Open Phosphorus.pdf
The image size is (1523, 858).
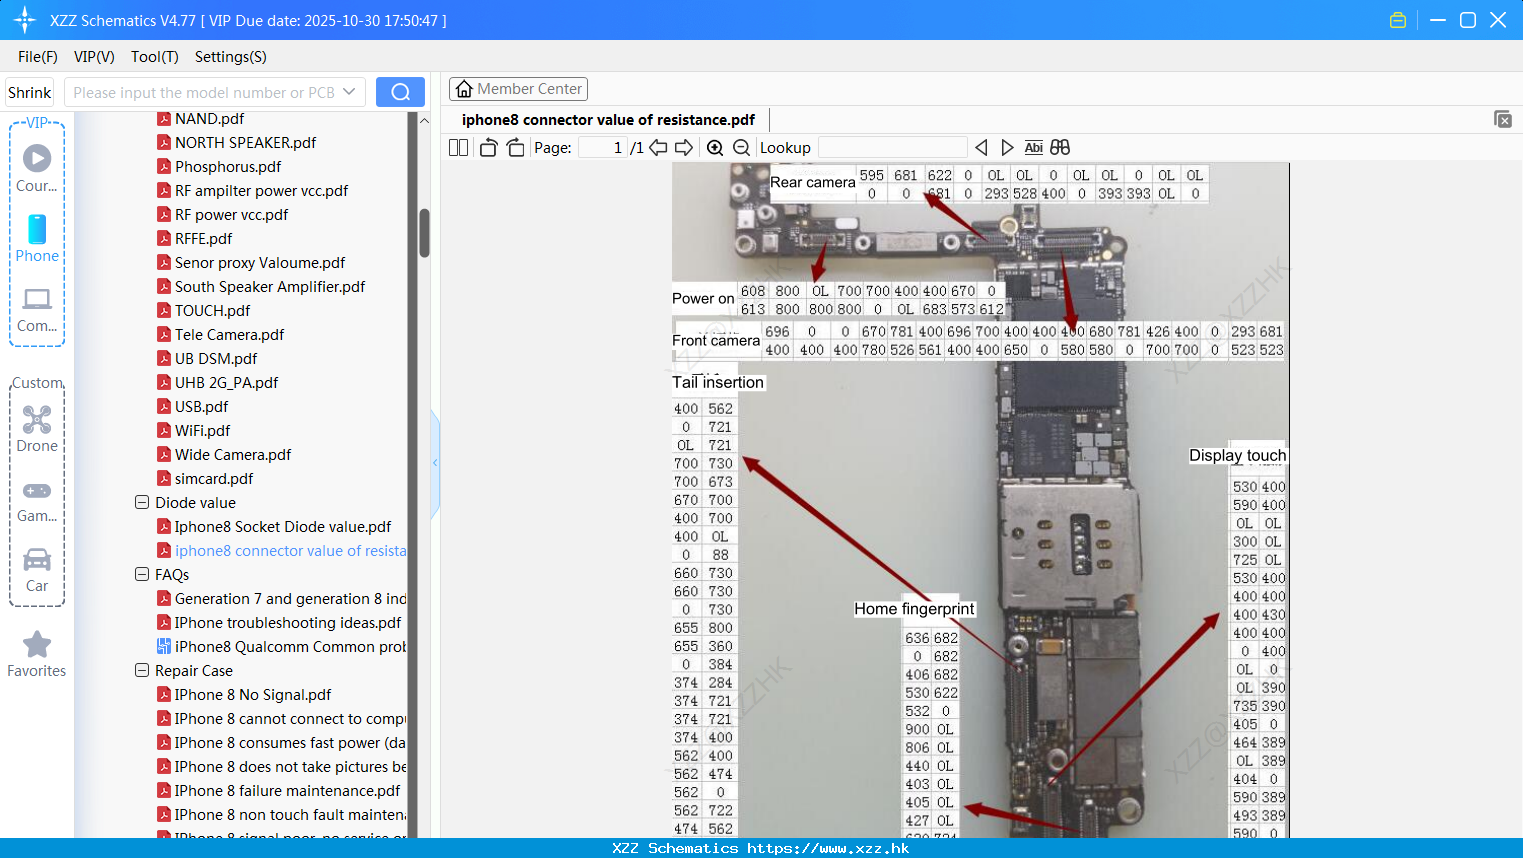pos(228,166)
